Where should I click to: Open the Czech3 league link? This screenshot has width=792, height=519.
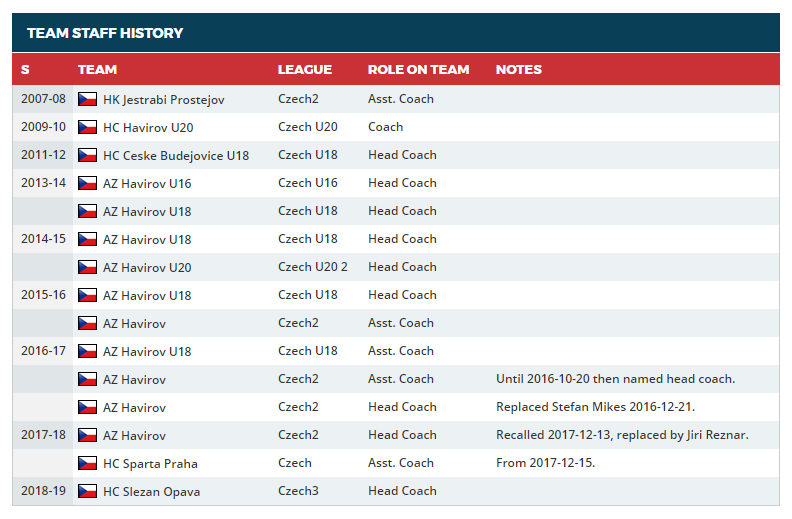pyautogui.click(x=298, y=491)
